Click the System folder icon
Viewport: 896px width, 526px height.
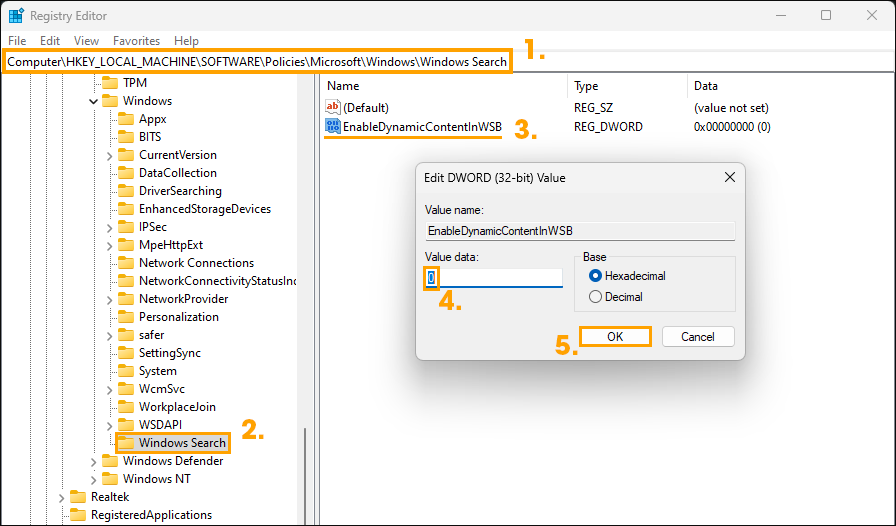coord(126,371)
